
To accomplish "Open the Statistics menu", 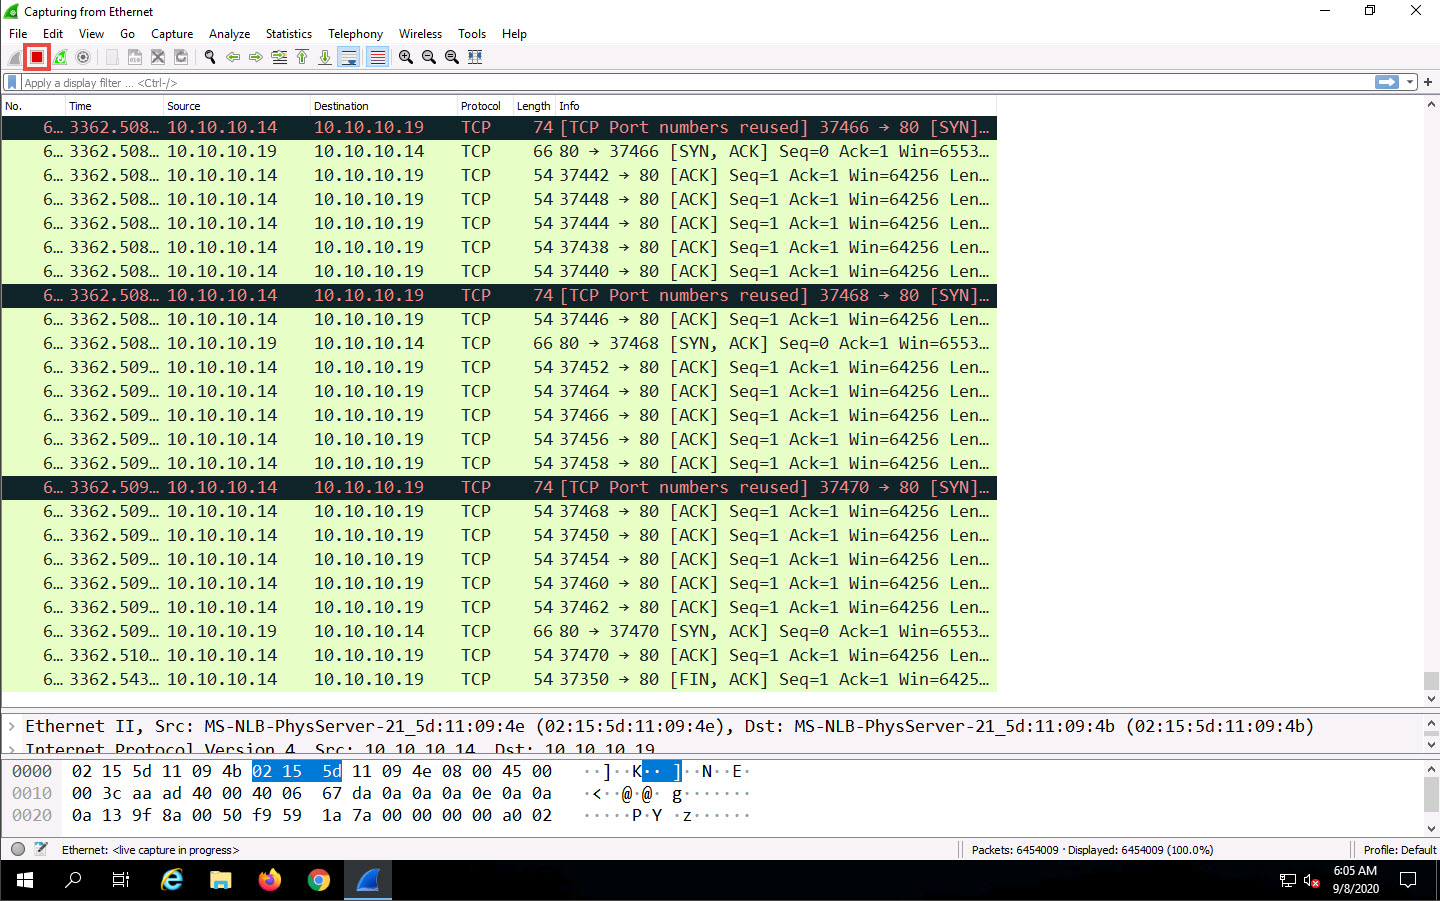I will tap(288, 34).
